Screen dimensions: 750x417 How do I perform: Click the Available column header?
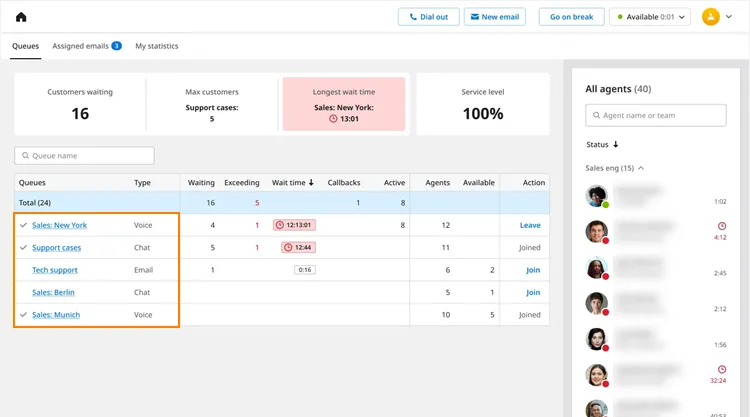click(478, 183)
